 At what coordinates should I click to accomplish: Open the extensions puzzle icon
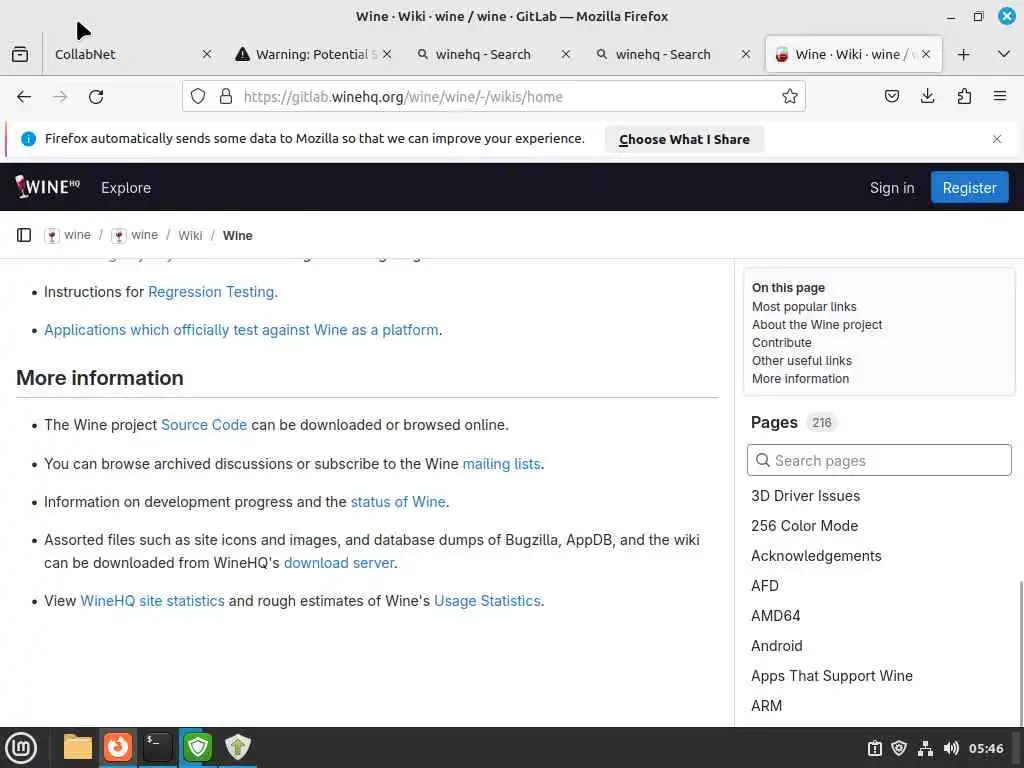[x=964, y=97]
